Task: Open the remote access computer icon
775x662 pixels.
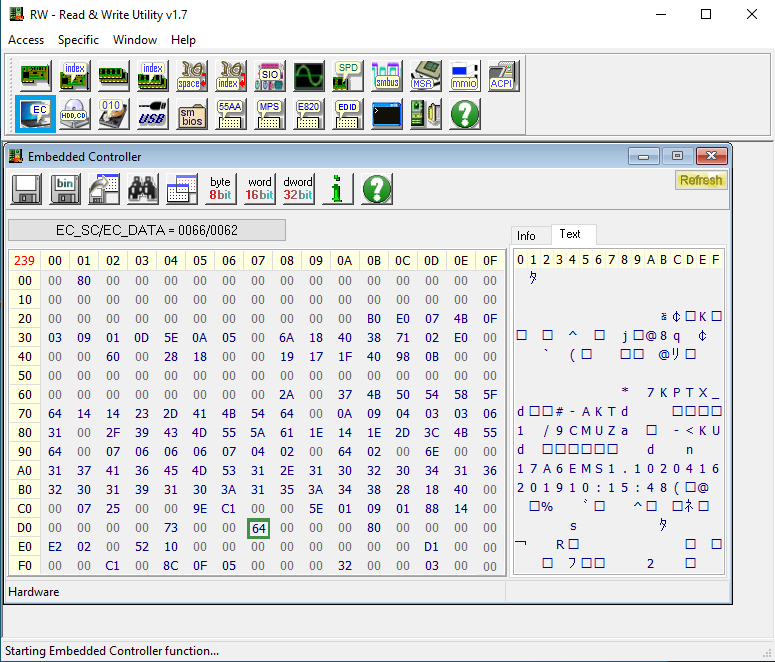Action: pyautogui.click(x=426, y=114)
